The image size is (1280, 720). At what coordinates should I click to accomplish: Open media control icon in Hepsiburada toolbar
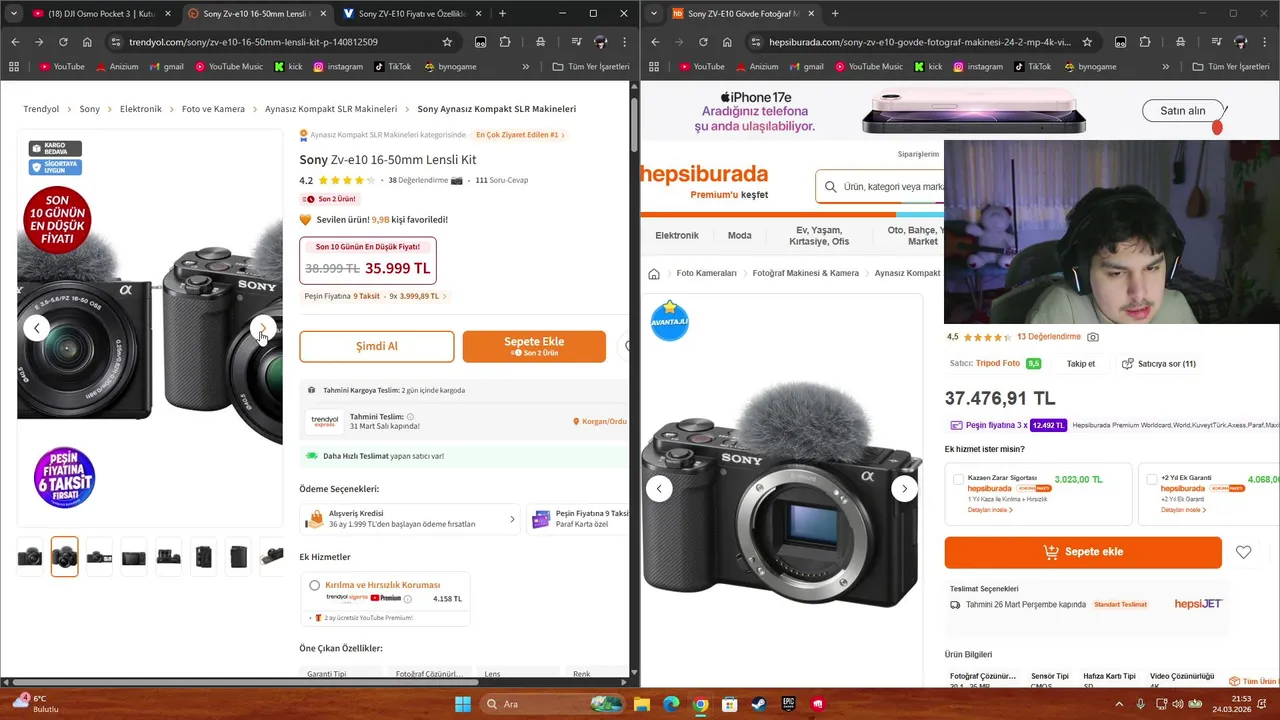coord(1216,42)
